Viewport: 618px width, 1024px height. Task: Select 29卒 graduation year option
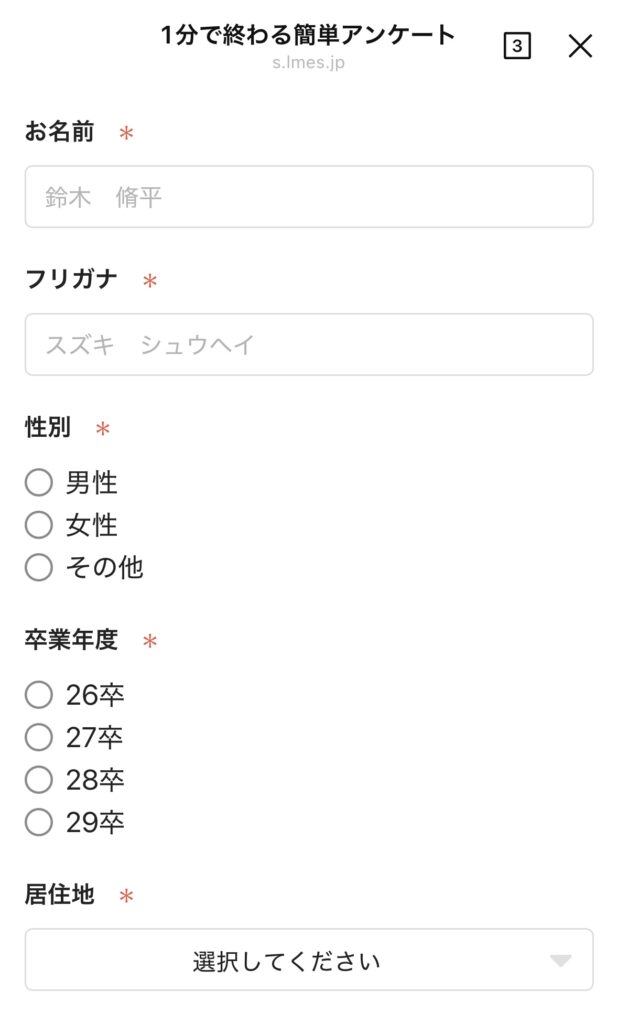coord(39,823)
